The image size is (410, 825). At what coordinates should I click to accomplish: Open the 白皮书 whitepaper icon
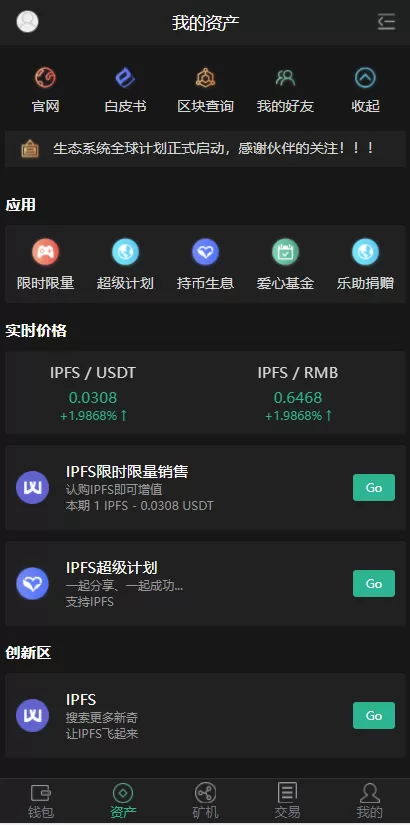(125, 78)
